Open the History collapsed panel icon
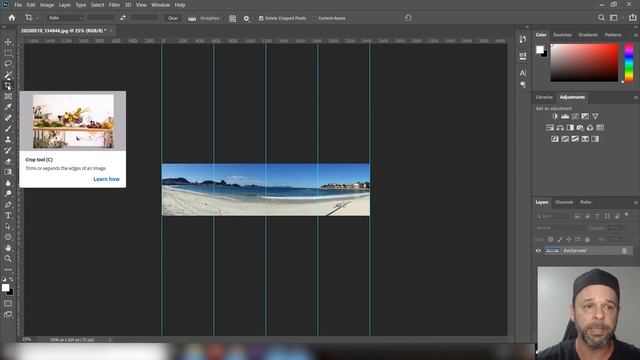 click(x=523, y=39)
